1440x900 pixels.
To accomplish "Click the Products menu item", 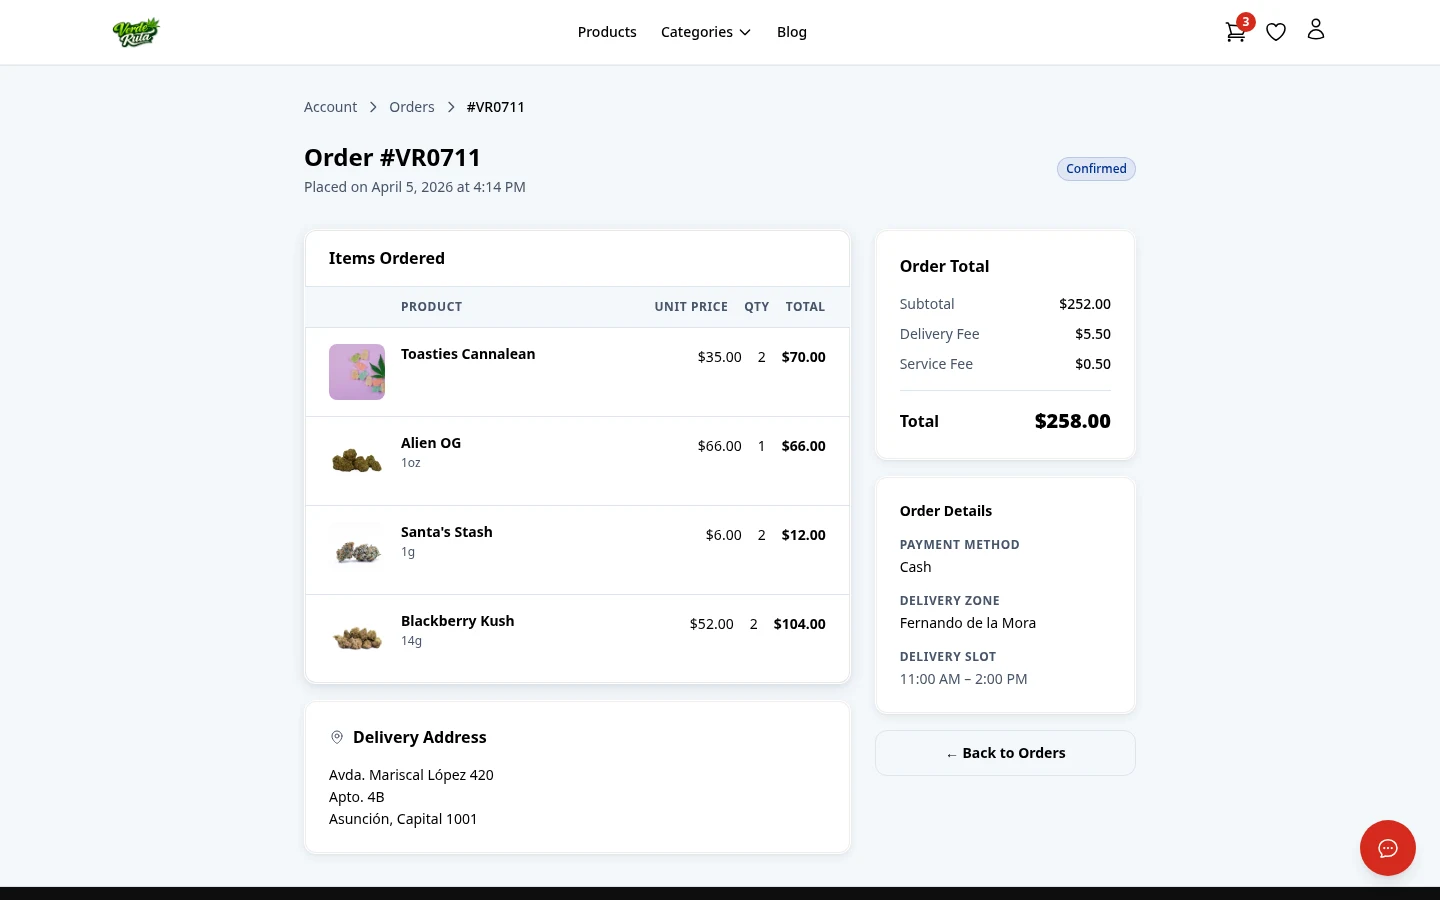I will [607, 31].
